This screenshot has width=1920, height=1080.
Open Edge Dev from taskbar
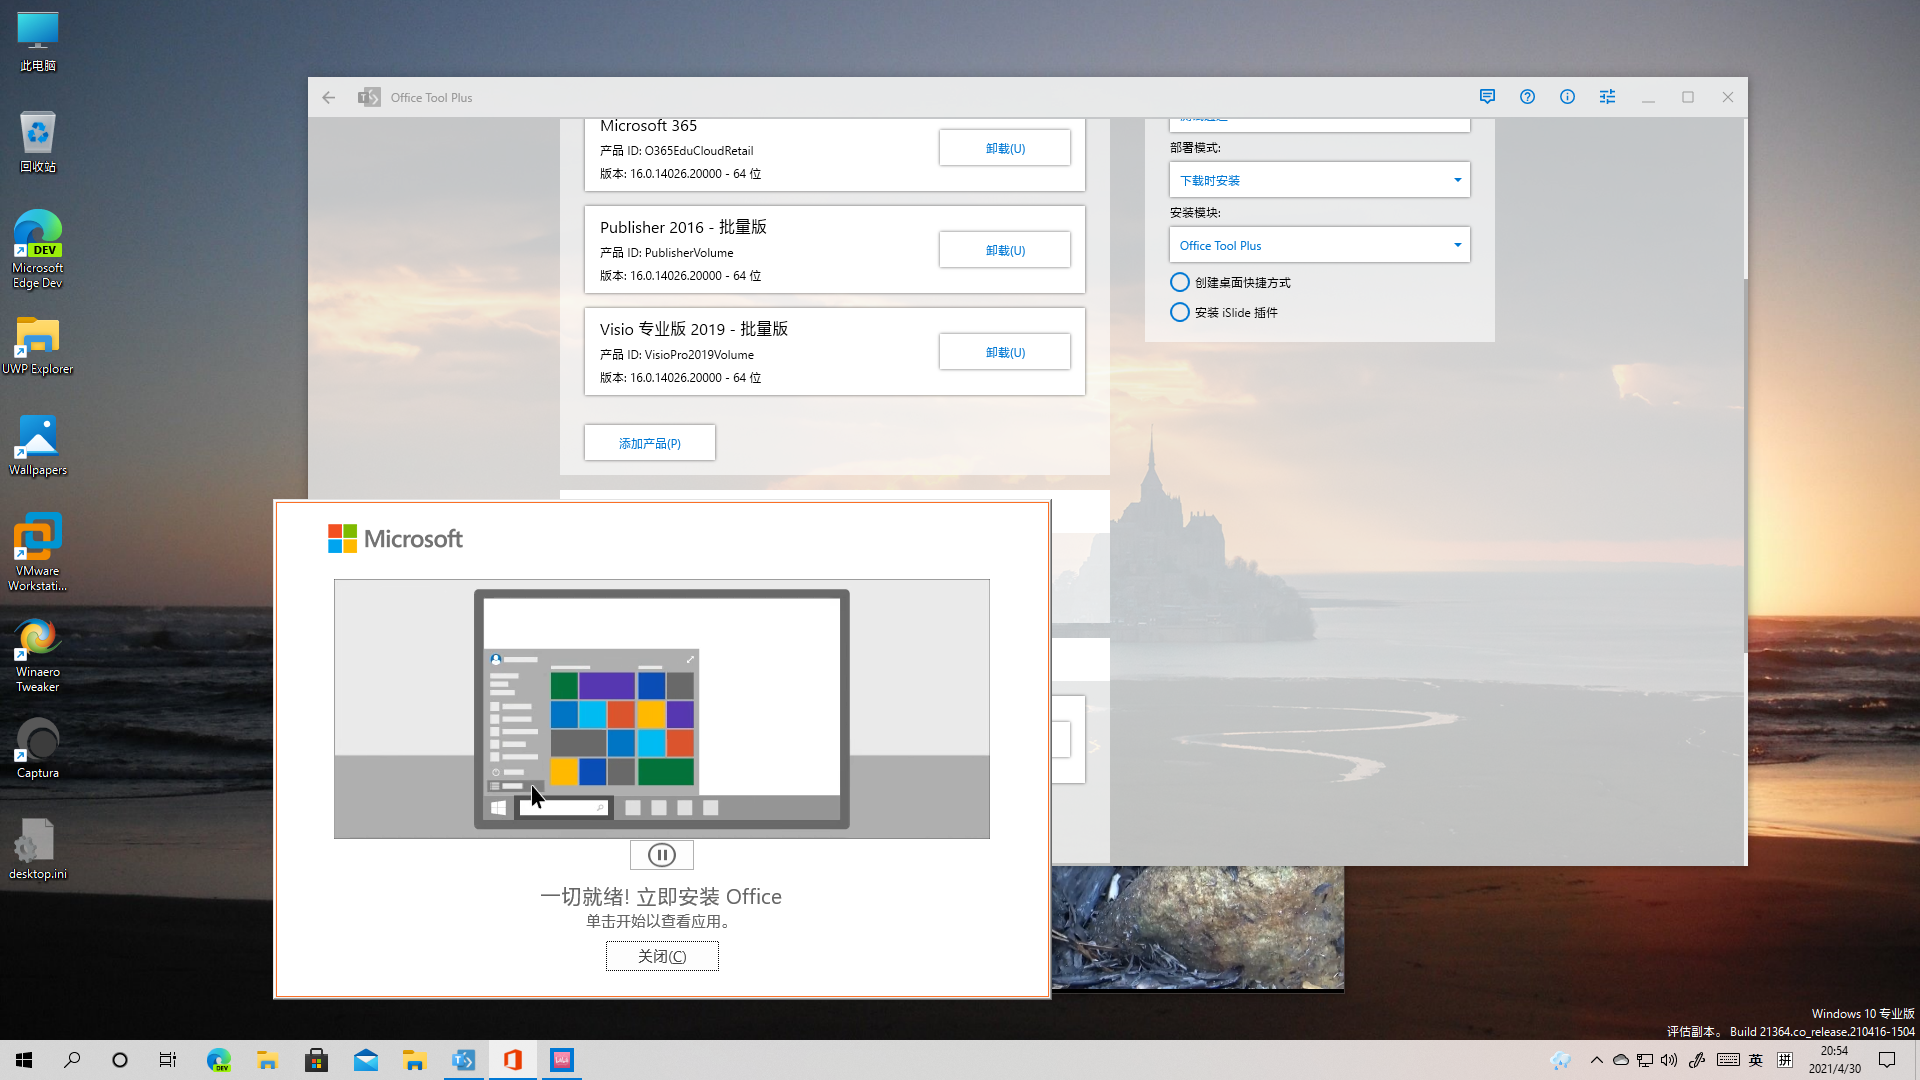point(218,1060)
